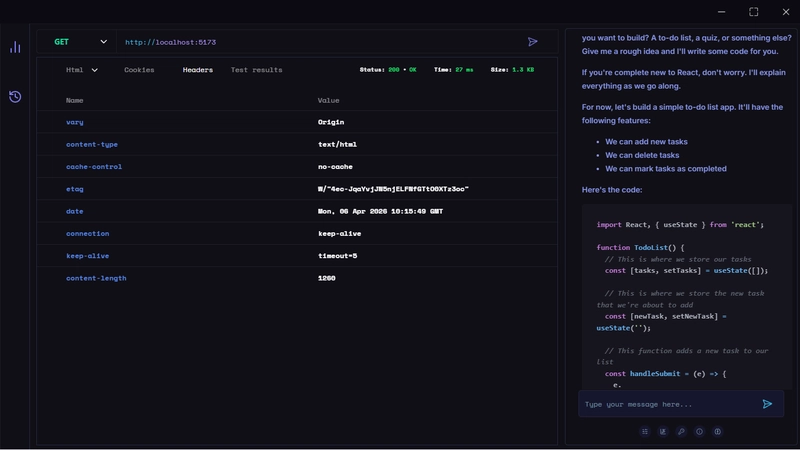
Task: Maximize the application window
Action: pos(753,11)
